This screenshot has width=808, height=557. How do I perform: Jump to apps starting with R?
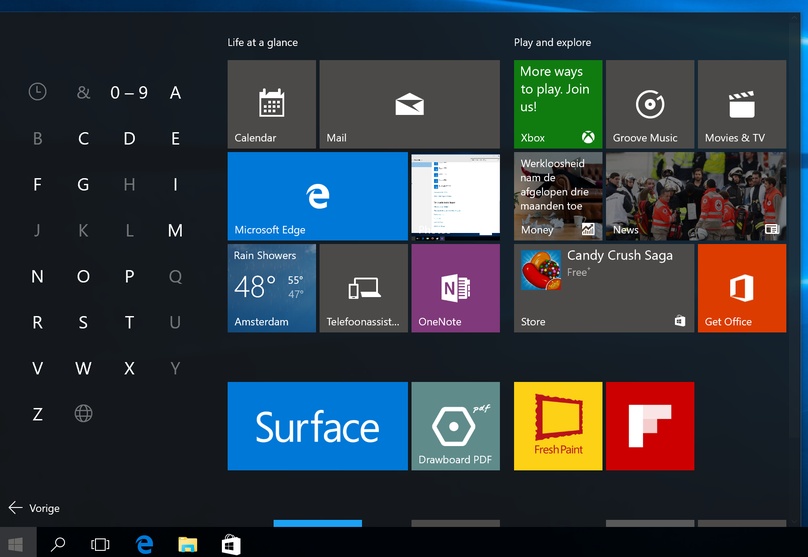[37, 323]
